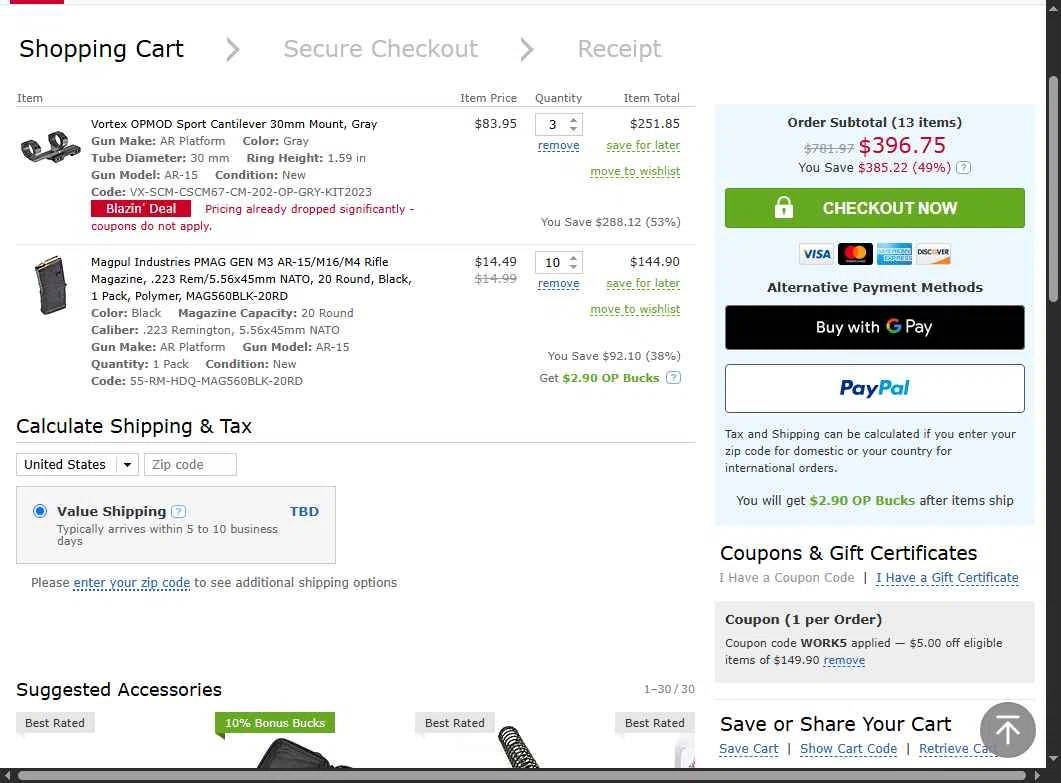Image resolution: width=1061 pixels, height=783 pixels.
Task: Click the scroll-to-top arrow icon
Action: (1007, 730)
